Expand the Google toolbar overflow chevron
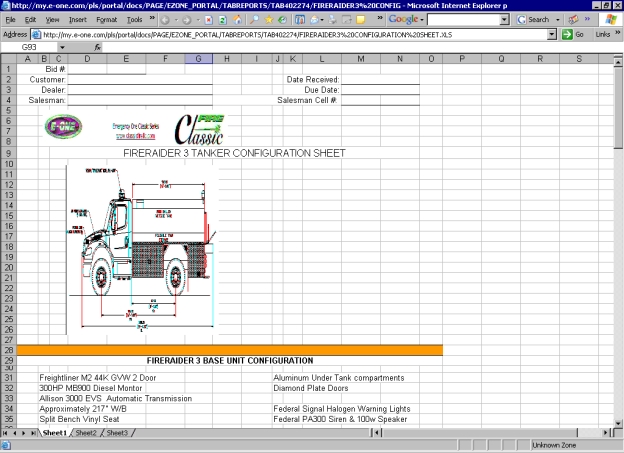Screen dimensions: 624x453 [x=587, y=19]
